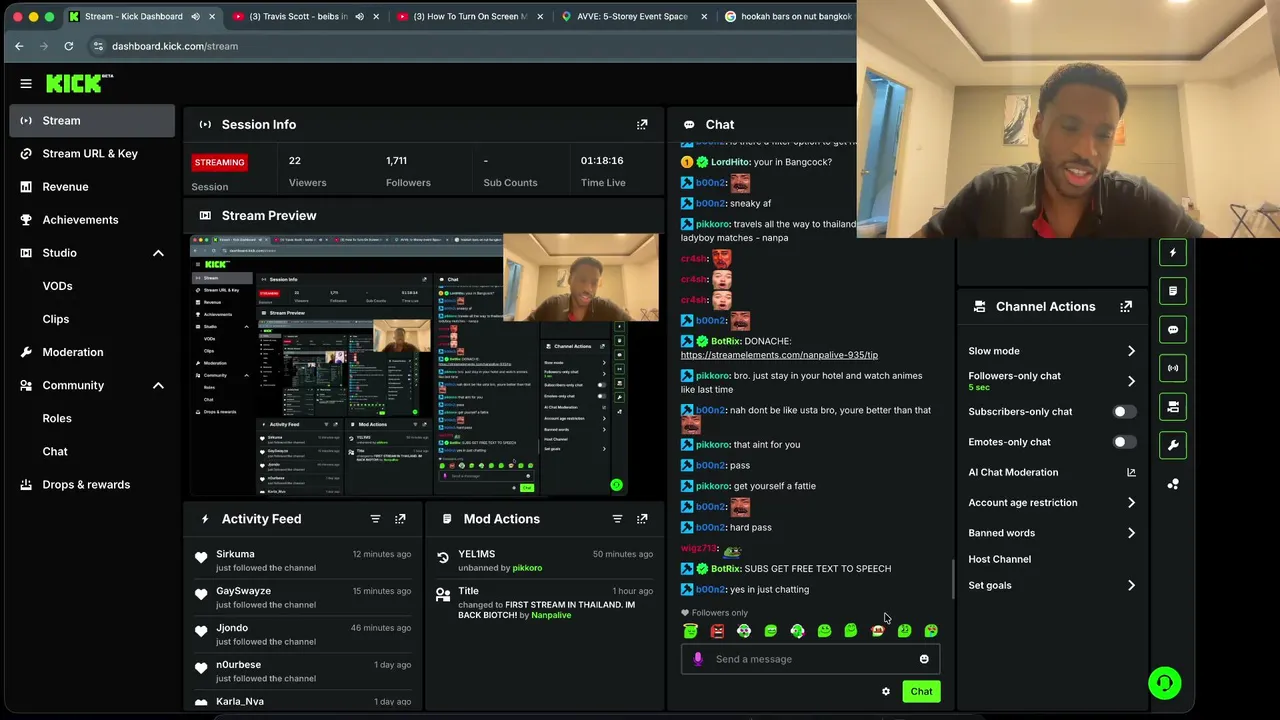The image size is (1280, 720).
Task: Click LordHito username in chat
Action: click(x=730, y=162)
